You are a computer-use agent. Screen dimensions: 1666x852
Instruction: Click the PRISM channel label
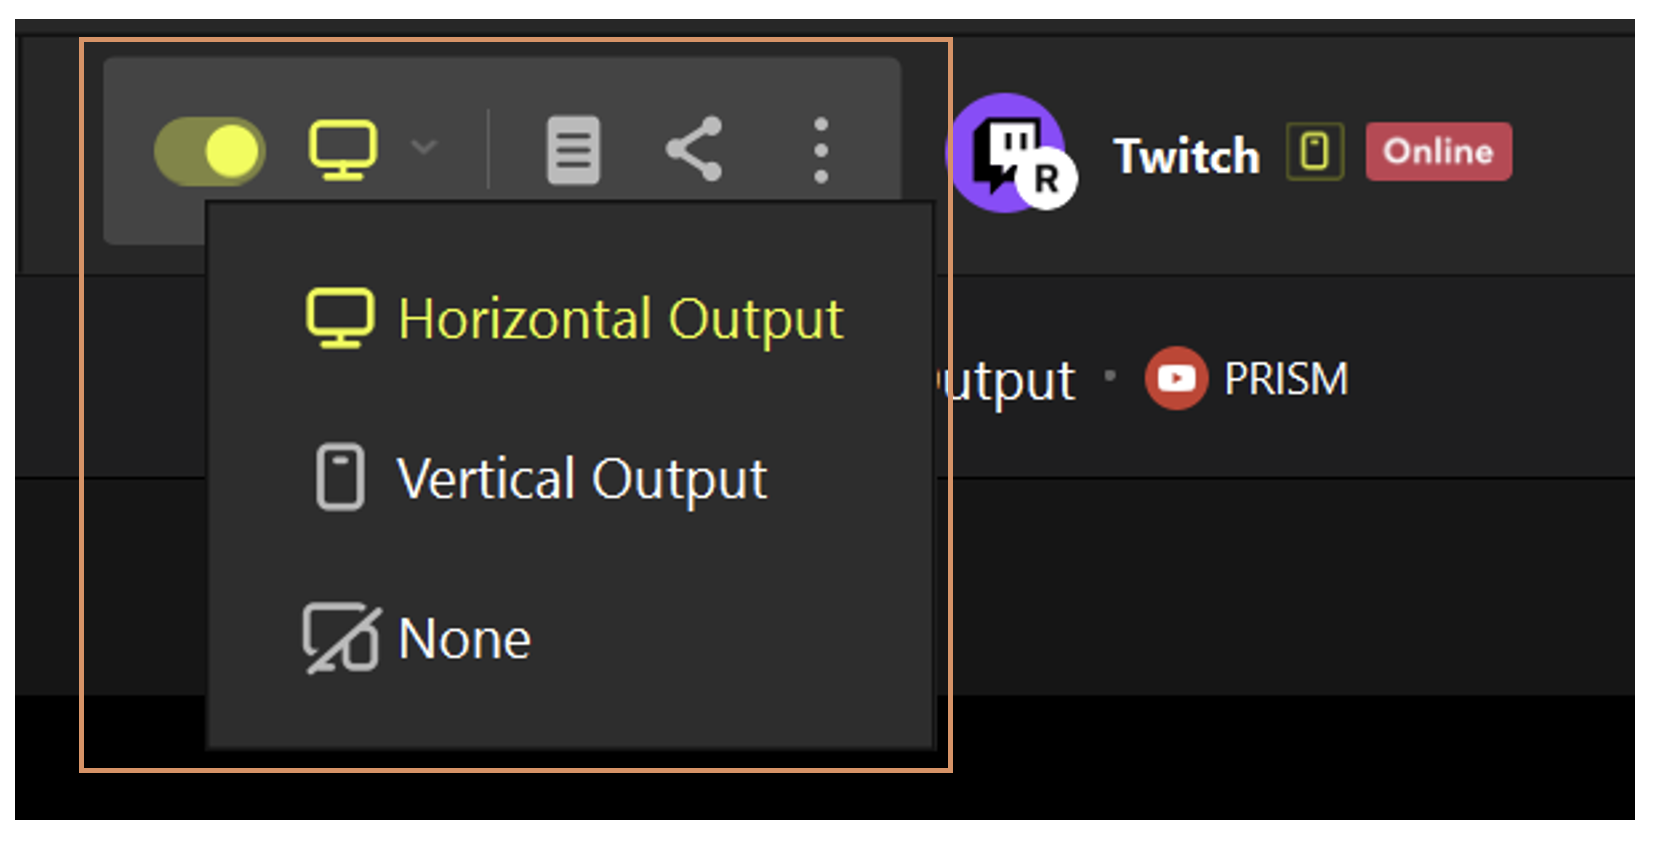click(x=1286, y=379)
